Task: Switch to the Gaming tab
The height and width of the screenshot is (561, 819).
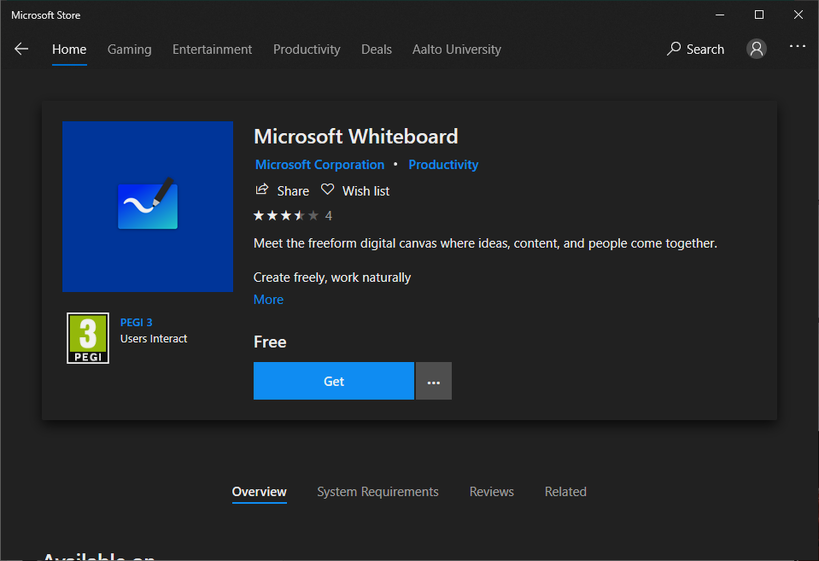Action: click(129, 49)
